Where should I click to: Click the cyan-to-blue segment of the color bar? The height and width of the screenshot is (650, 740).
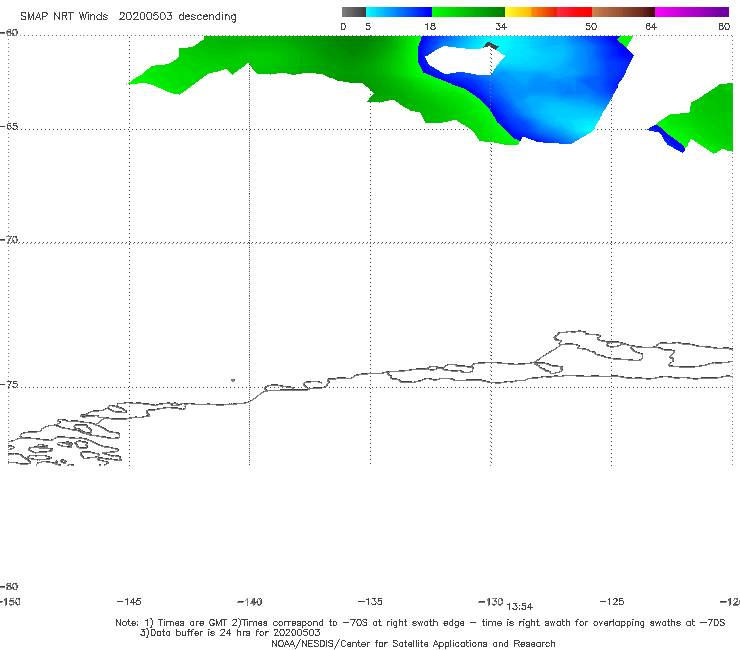pos(399,12)
